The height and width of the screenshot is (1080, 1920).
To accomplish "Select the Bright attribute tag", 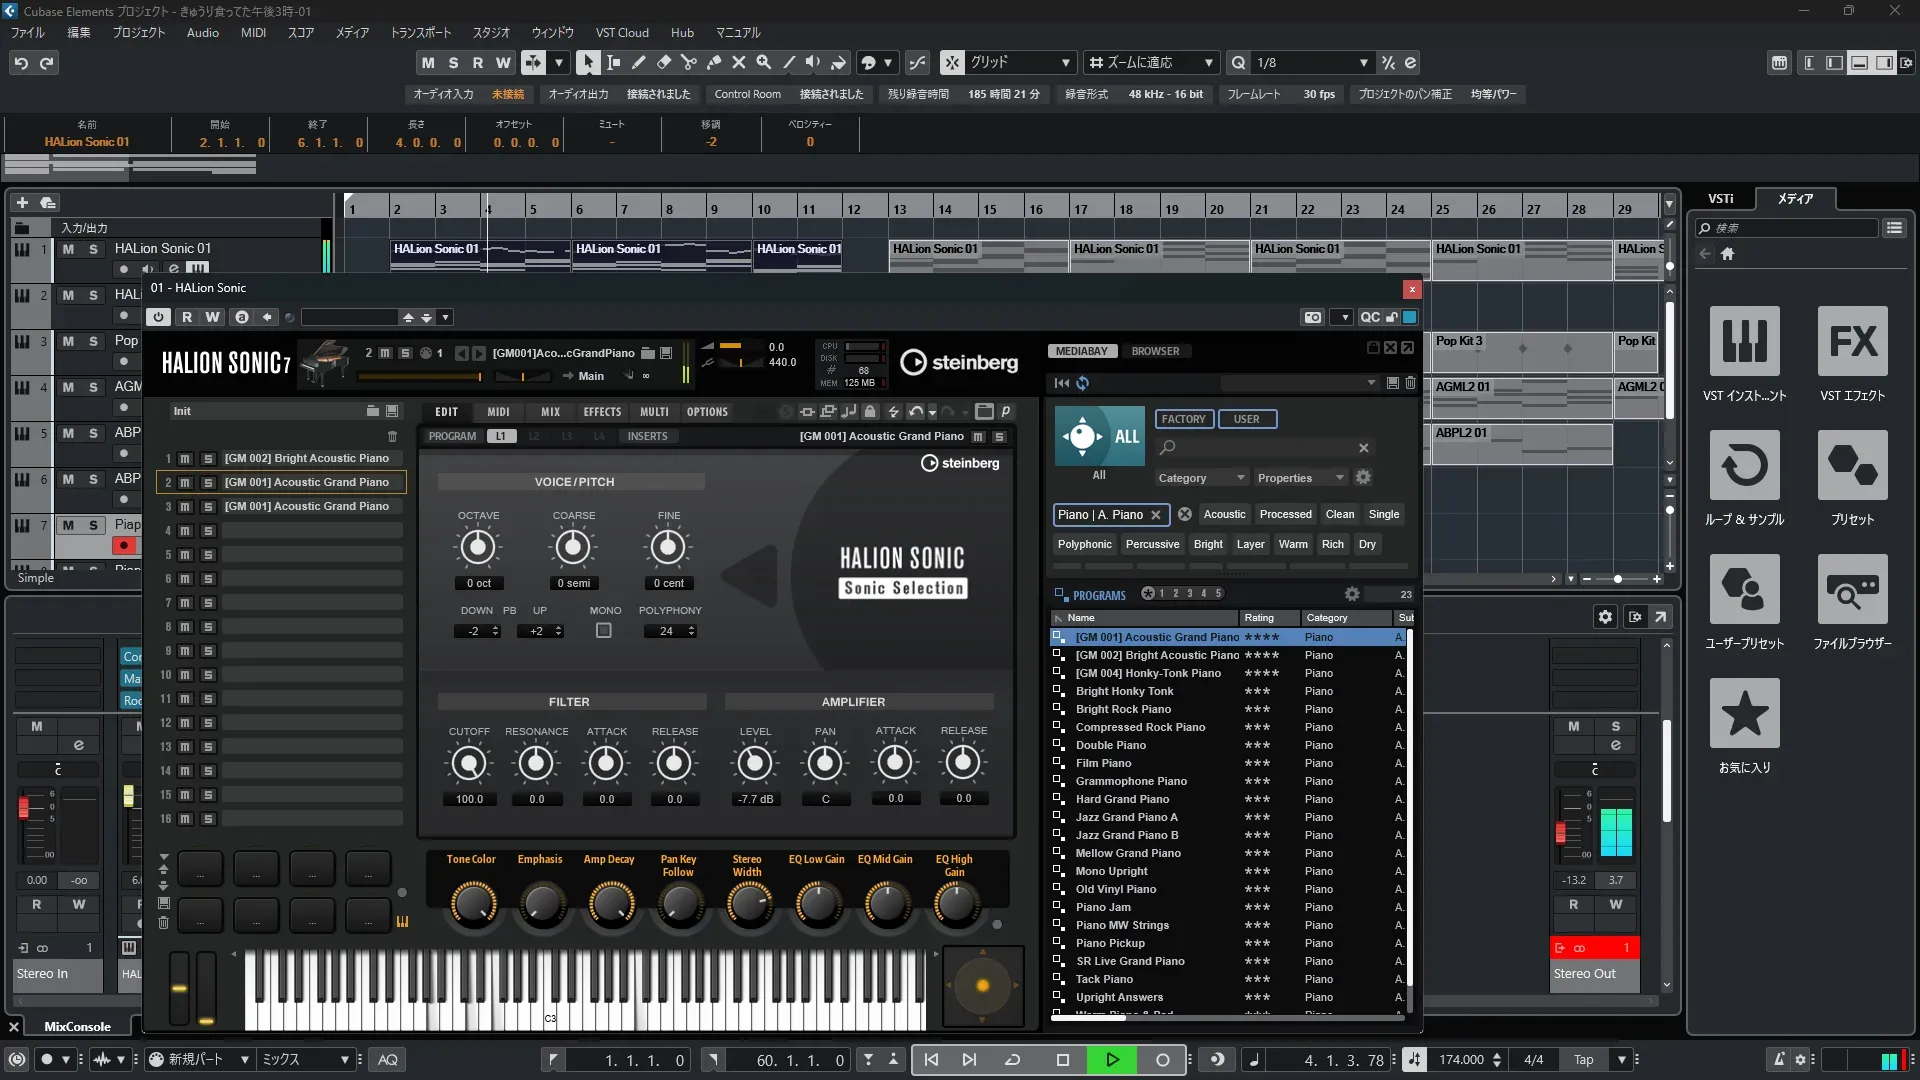I will pos(1208,544).
